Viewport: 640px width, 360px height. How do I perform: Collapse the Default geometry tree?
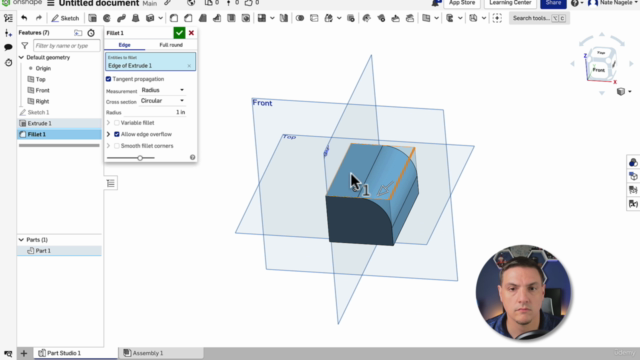click(x=21, y=58)
